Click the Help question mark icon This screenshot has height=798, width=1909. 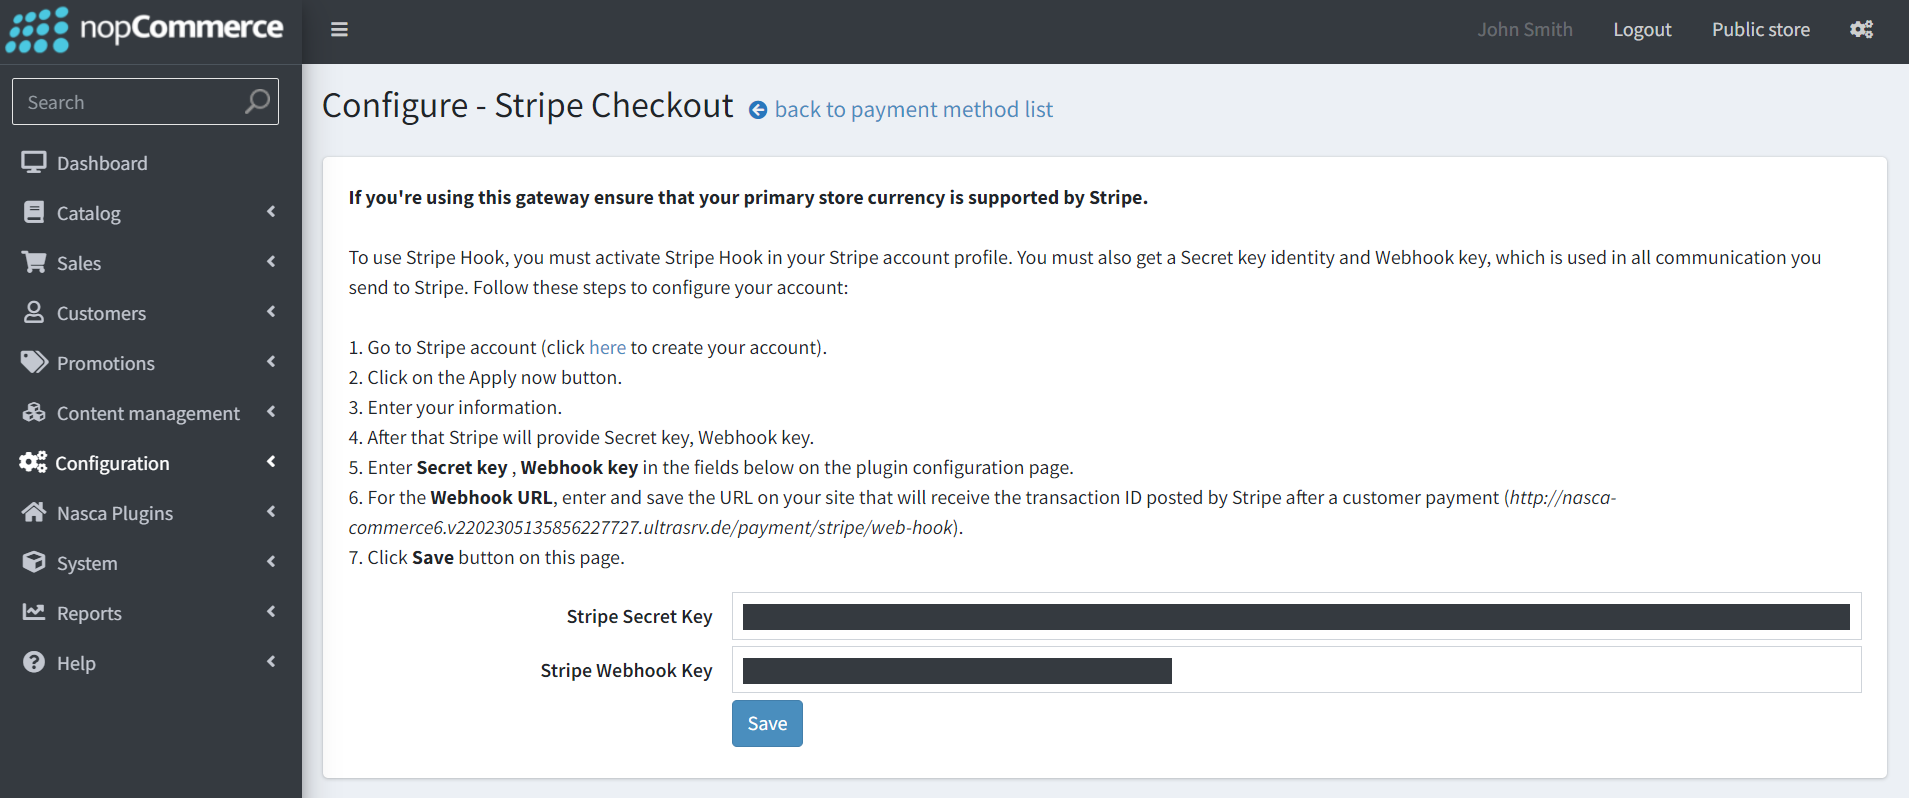(x=34, y=662)
